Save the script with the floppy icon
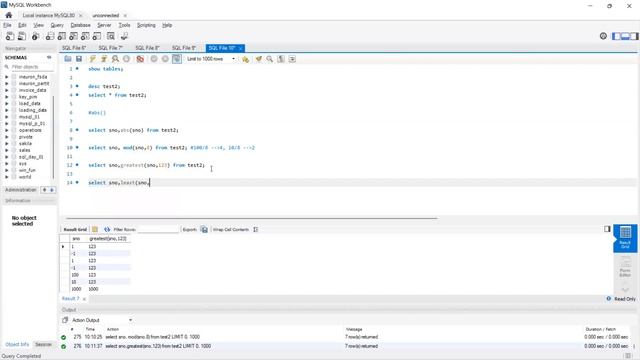Viewport: 640px width, 360px height. tap(79, 59)
